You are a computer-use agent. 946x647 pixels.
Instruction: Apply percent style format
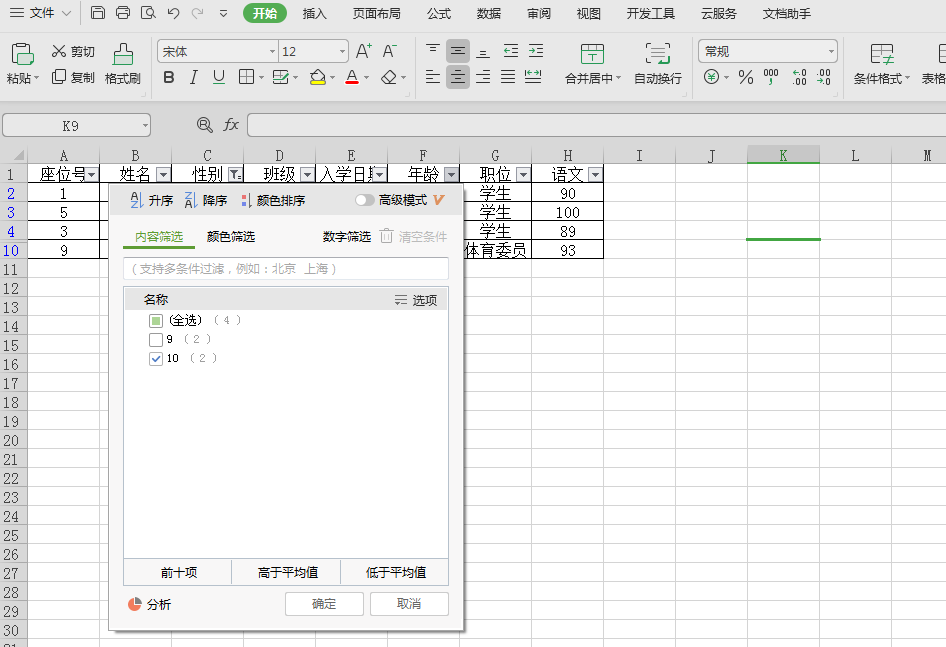coord(746,77)
